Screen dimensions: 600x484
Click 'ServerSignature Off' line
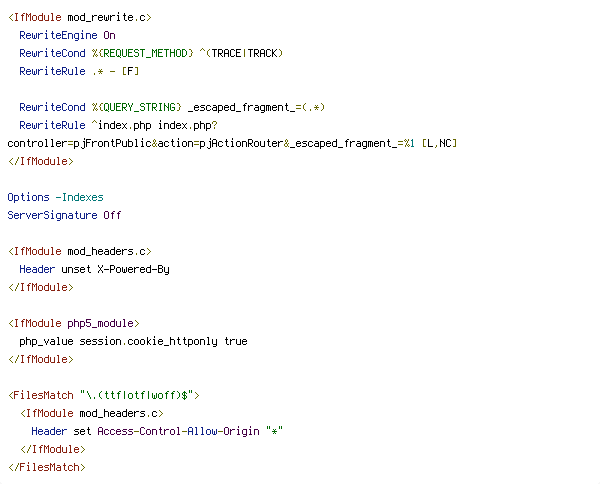[x=64, y=215]
